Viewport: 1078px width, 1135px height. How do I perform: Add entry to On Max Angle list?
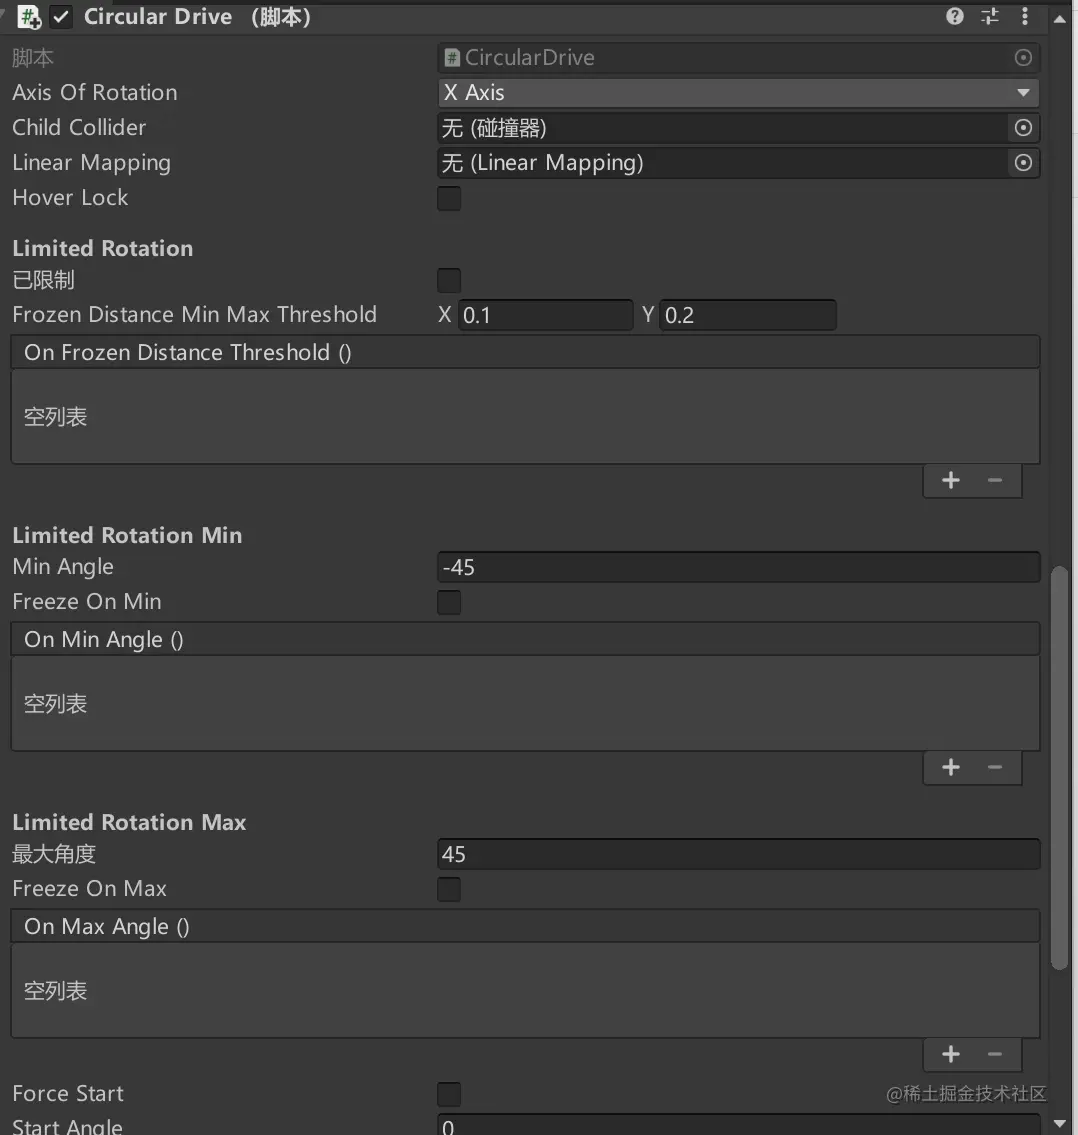pos(950,1054)
